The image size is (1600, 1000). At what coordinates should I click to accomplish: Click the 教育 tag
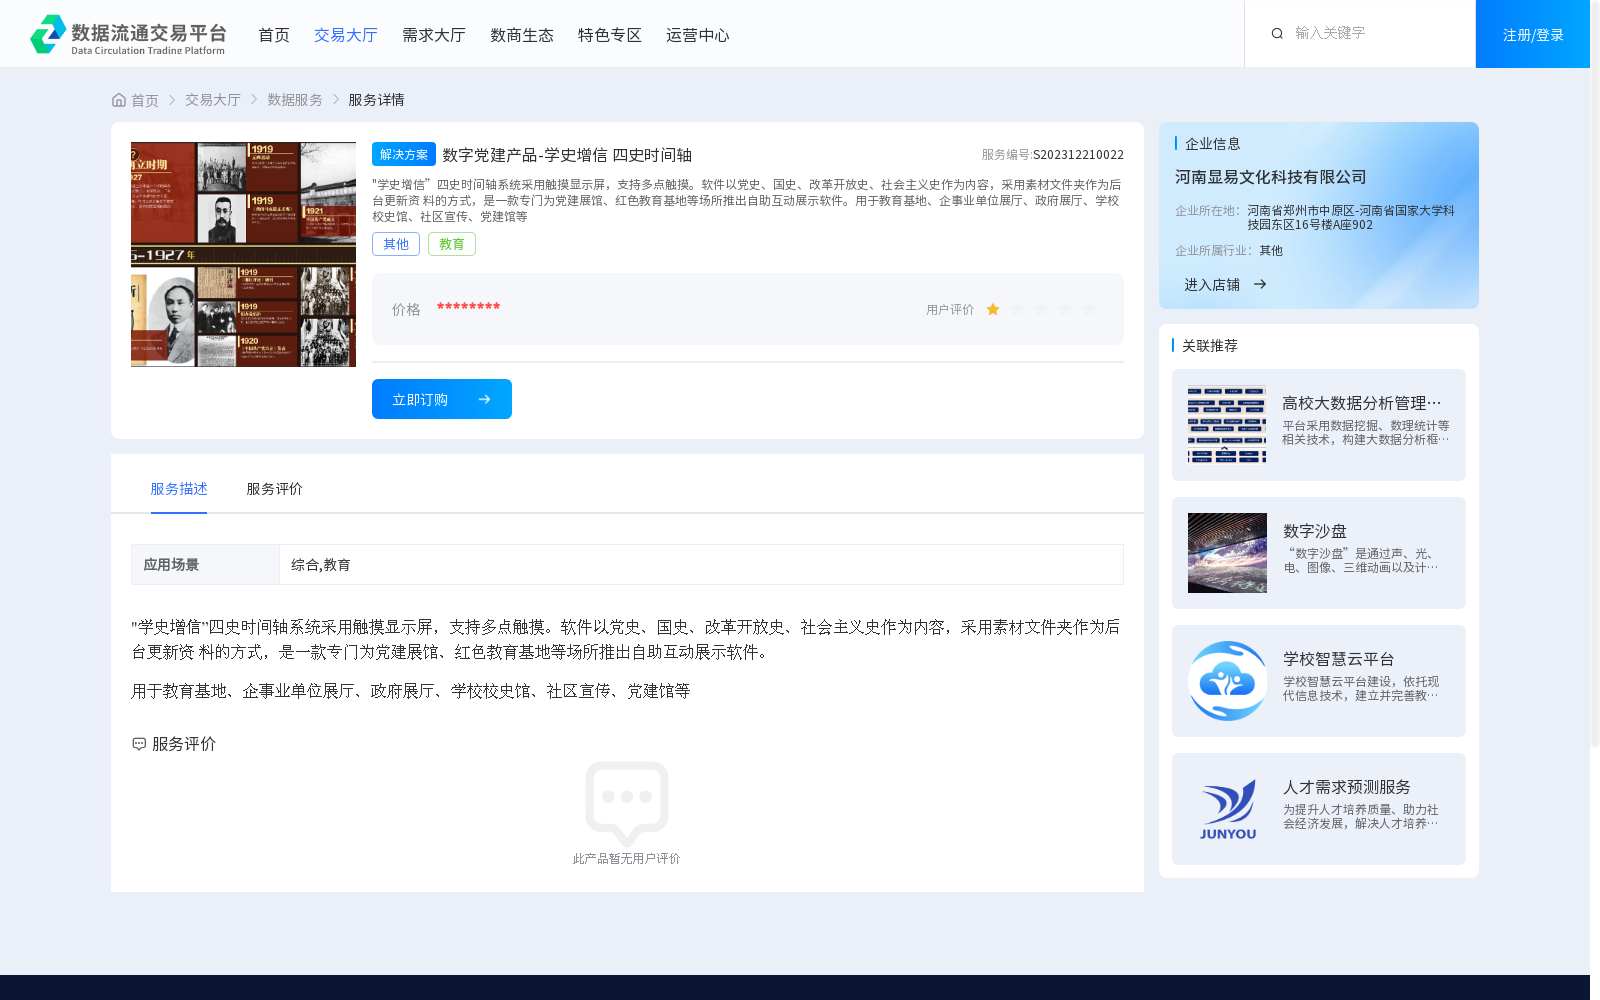coord(452,244)
